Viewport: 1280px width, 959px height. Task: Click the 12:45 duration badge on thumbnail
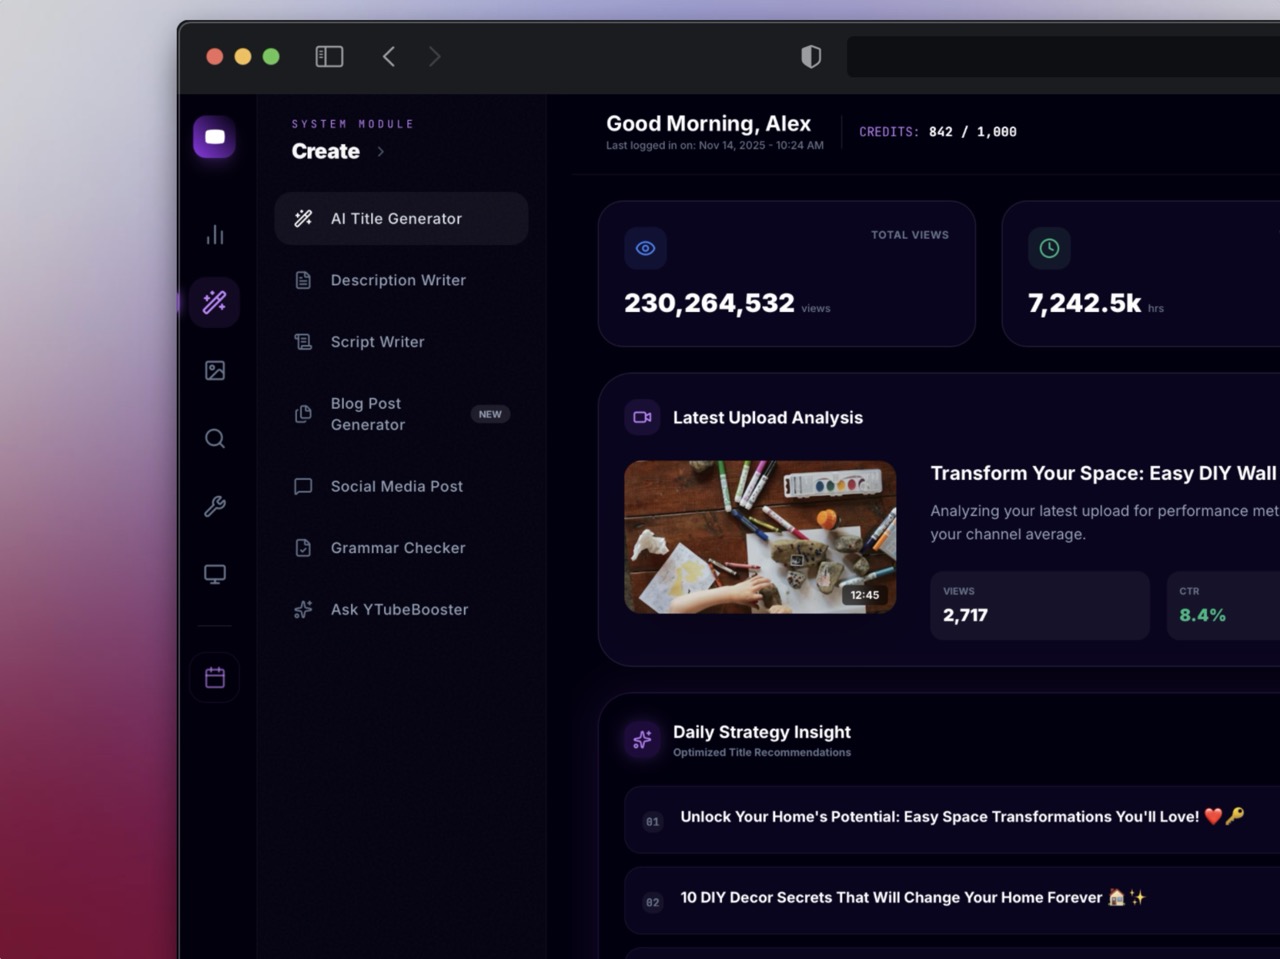(x=864, y=595)
